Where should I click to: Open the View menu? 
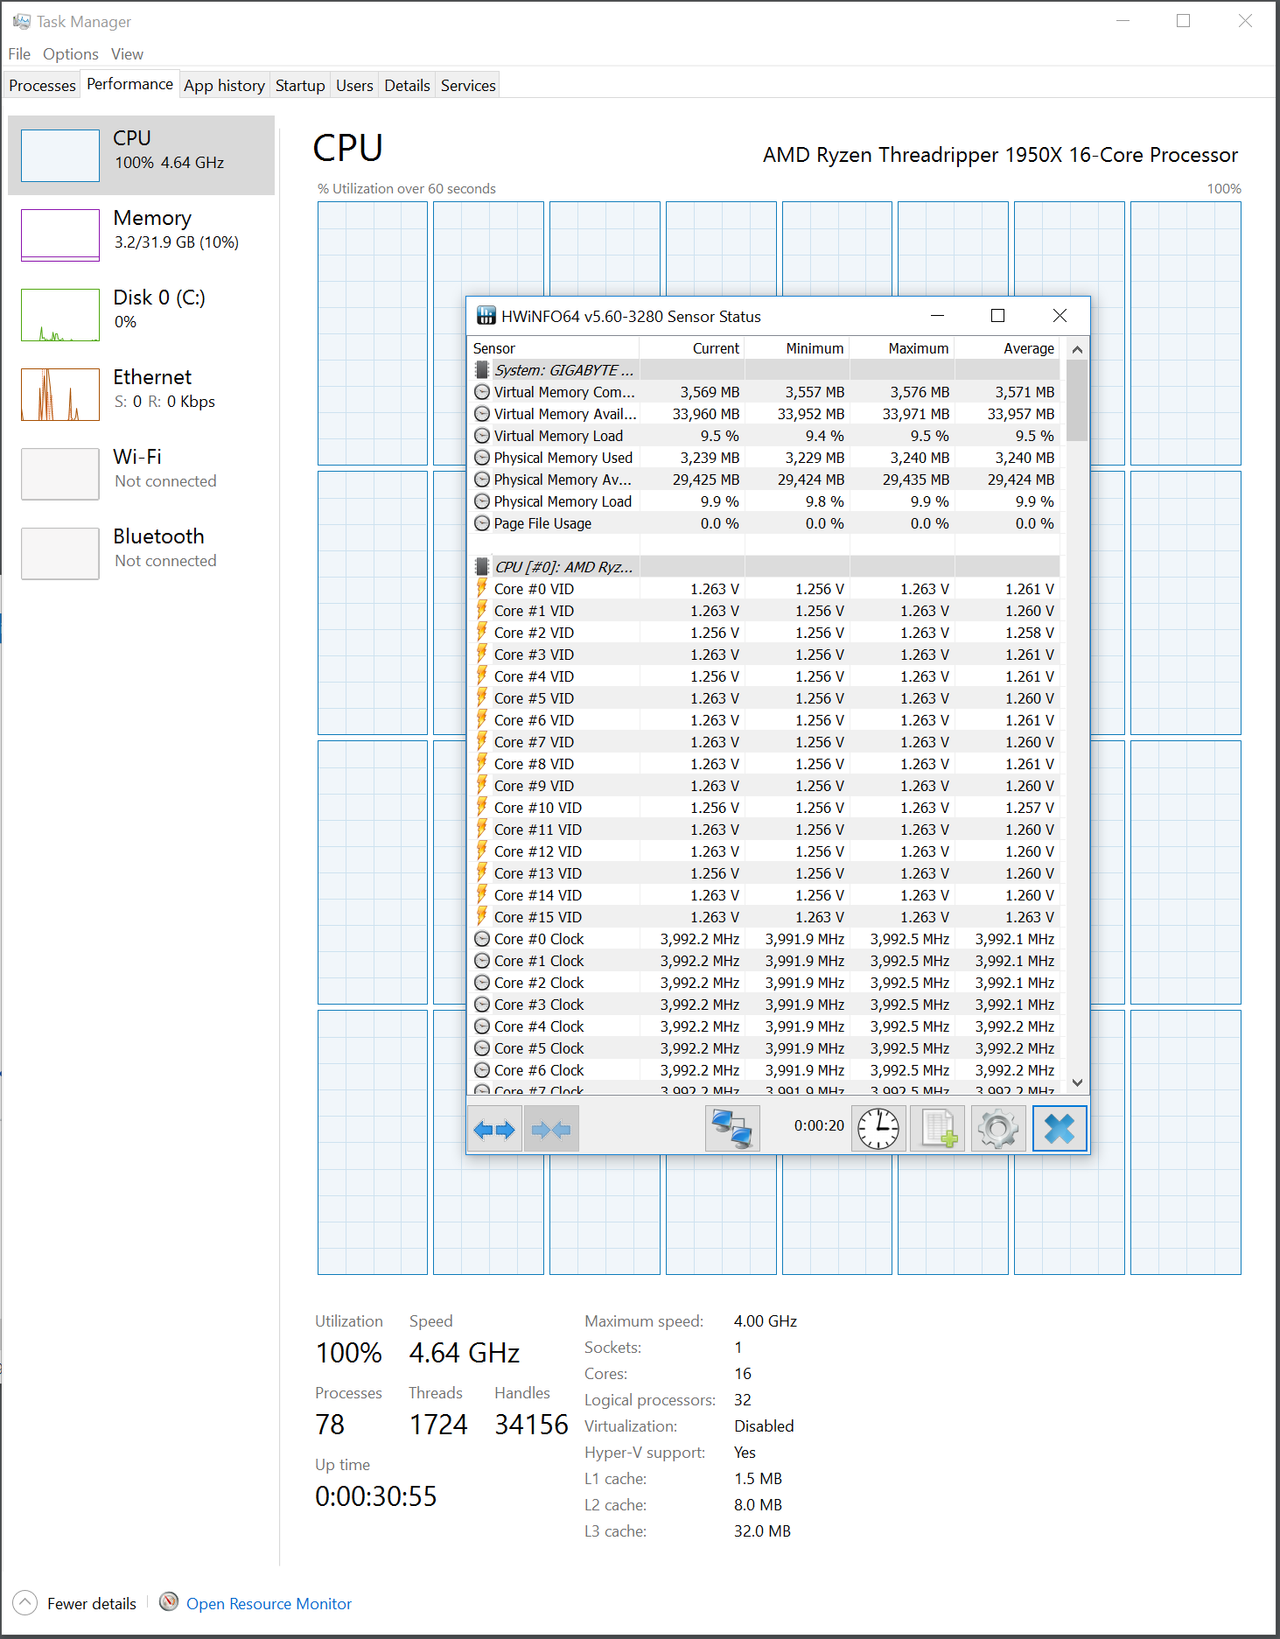point(127,54)
